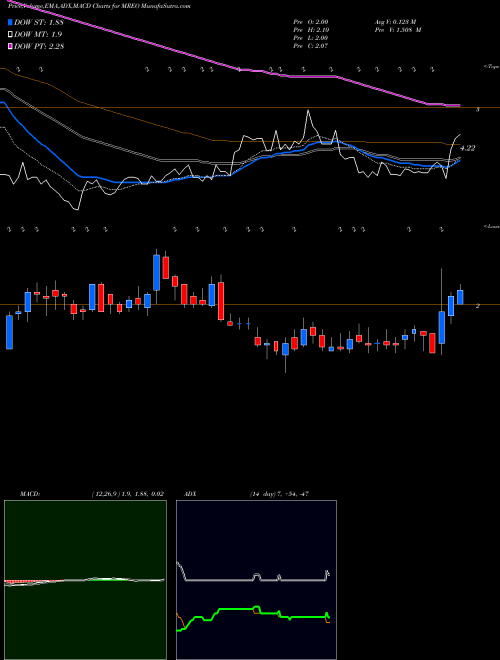The width and height of the screenshot is (500, 660).
Task: Select the 'DOW ST: 1.88' legend label
Action: point(39,22)
